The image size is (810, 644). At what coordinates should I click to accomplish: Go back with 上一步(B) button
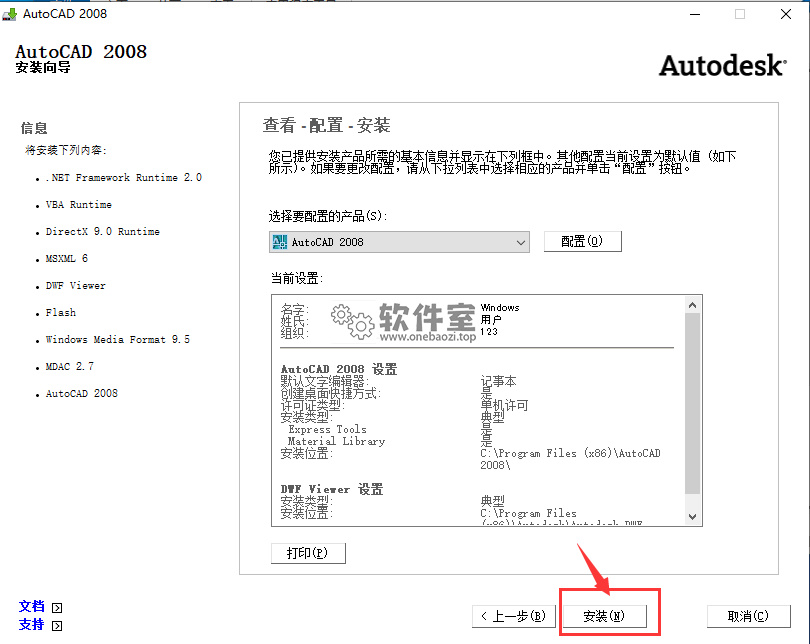click(513, 616)
